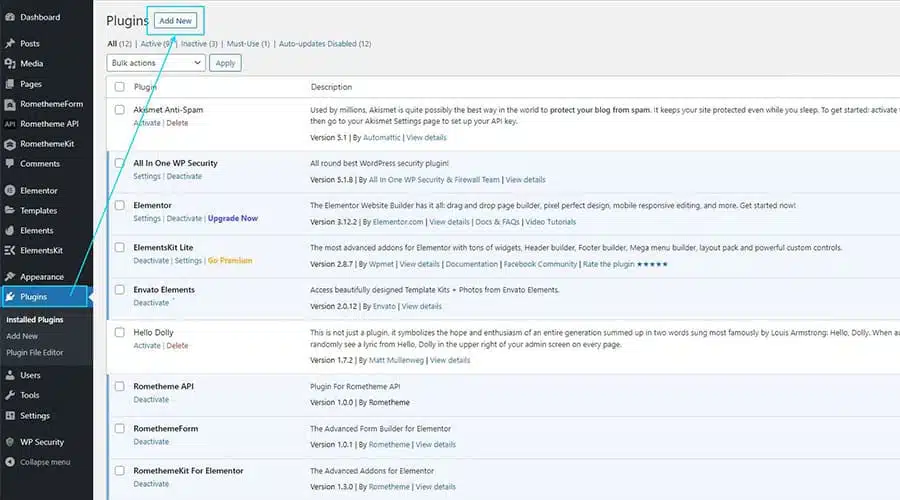Open View details for RomethemeKit For Elementor
Image resolution: width=900 pixels, height=500 pixels.
[x=436, y=487]
